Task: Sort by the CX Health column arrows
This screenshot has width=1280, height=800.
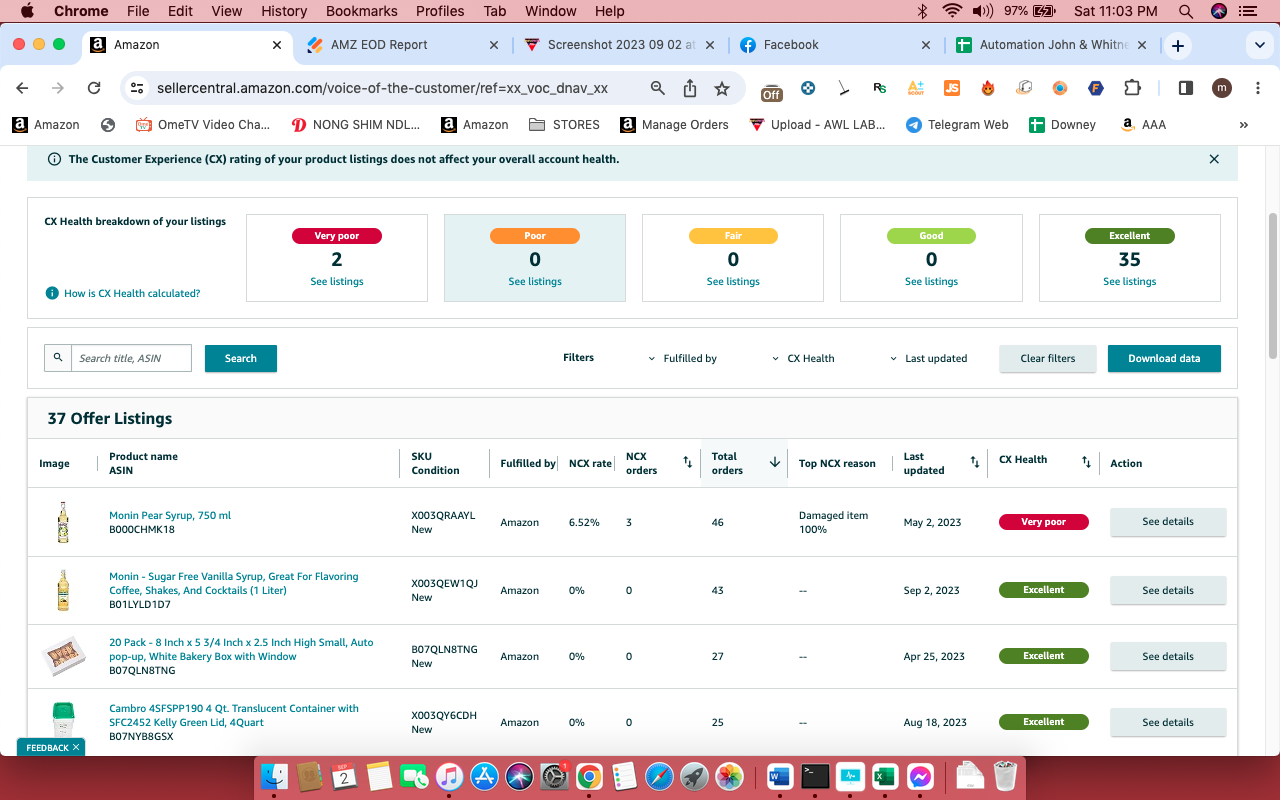Action: (x=1086, y=462)
